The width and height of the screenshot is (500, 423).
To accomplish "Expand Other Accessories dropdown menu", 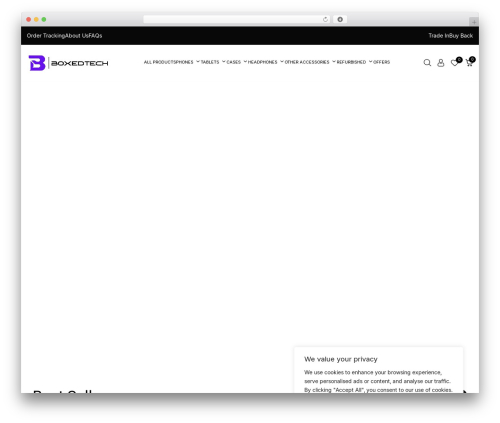I will click(310, 62).
